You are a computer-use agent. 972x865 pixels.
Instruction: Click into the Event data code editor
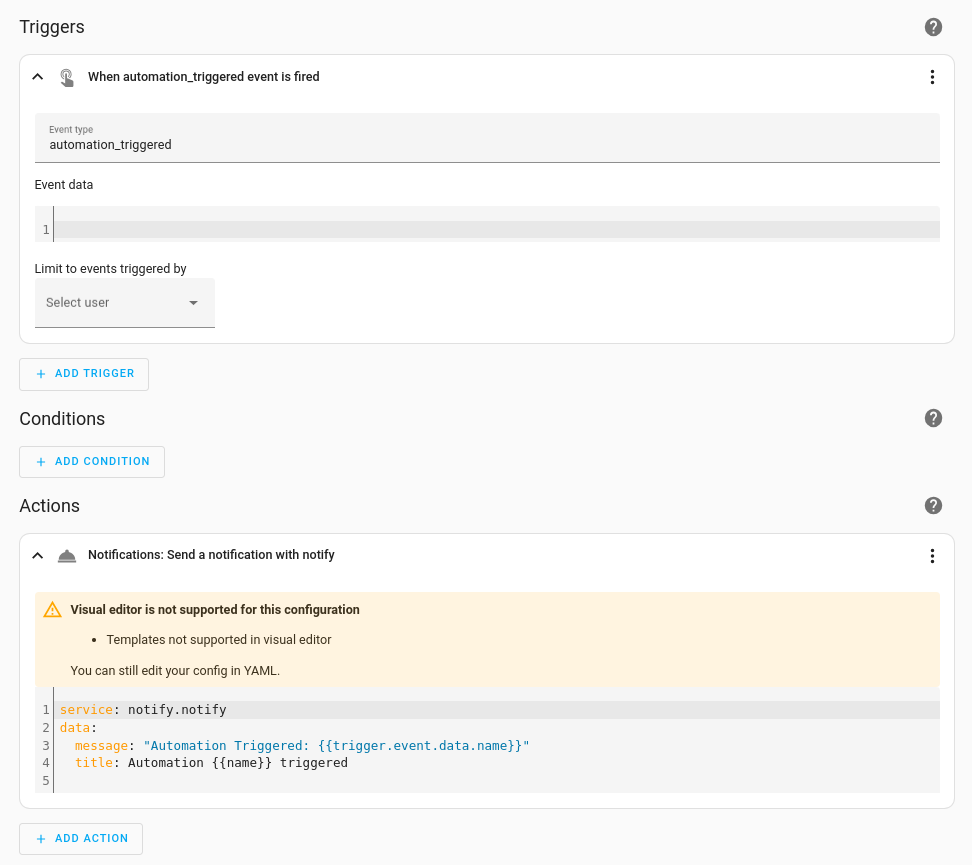point(496,229)
